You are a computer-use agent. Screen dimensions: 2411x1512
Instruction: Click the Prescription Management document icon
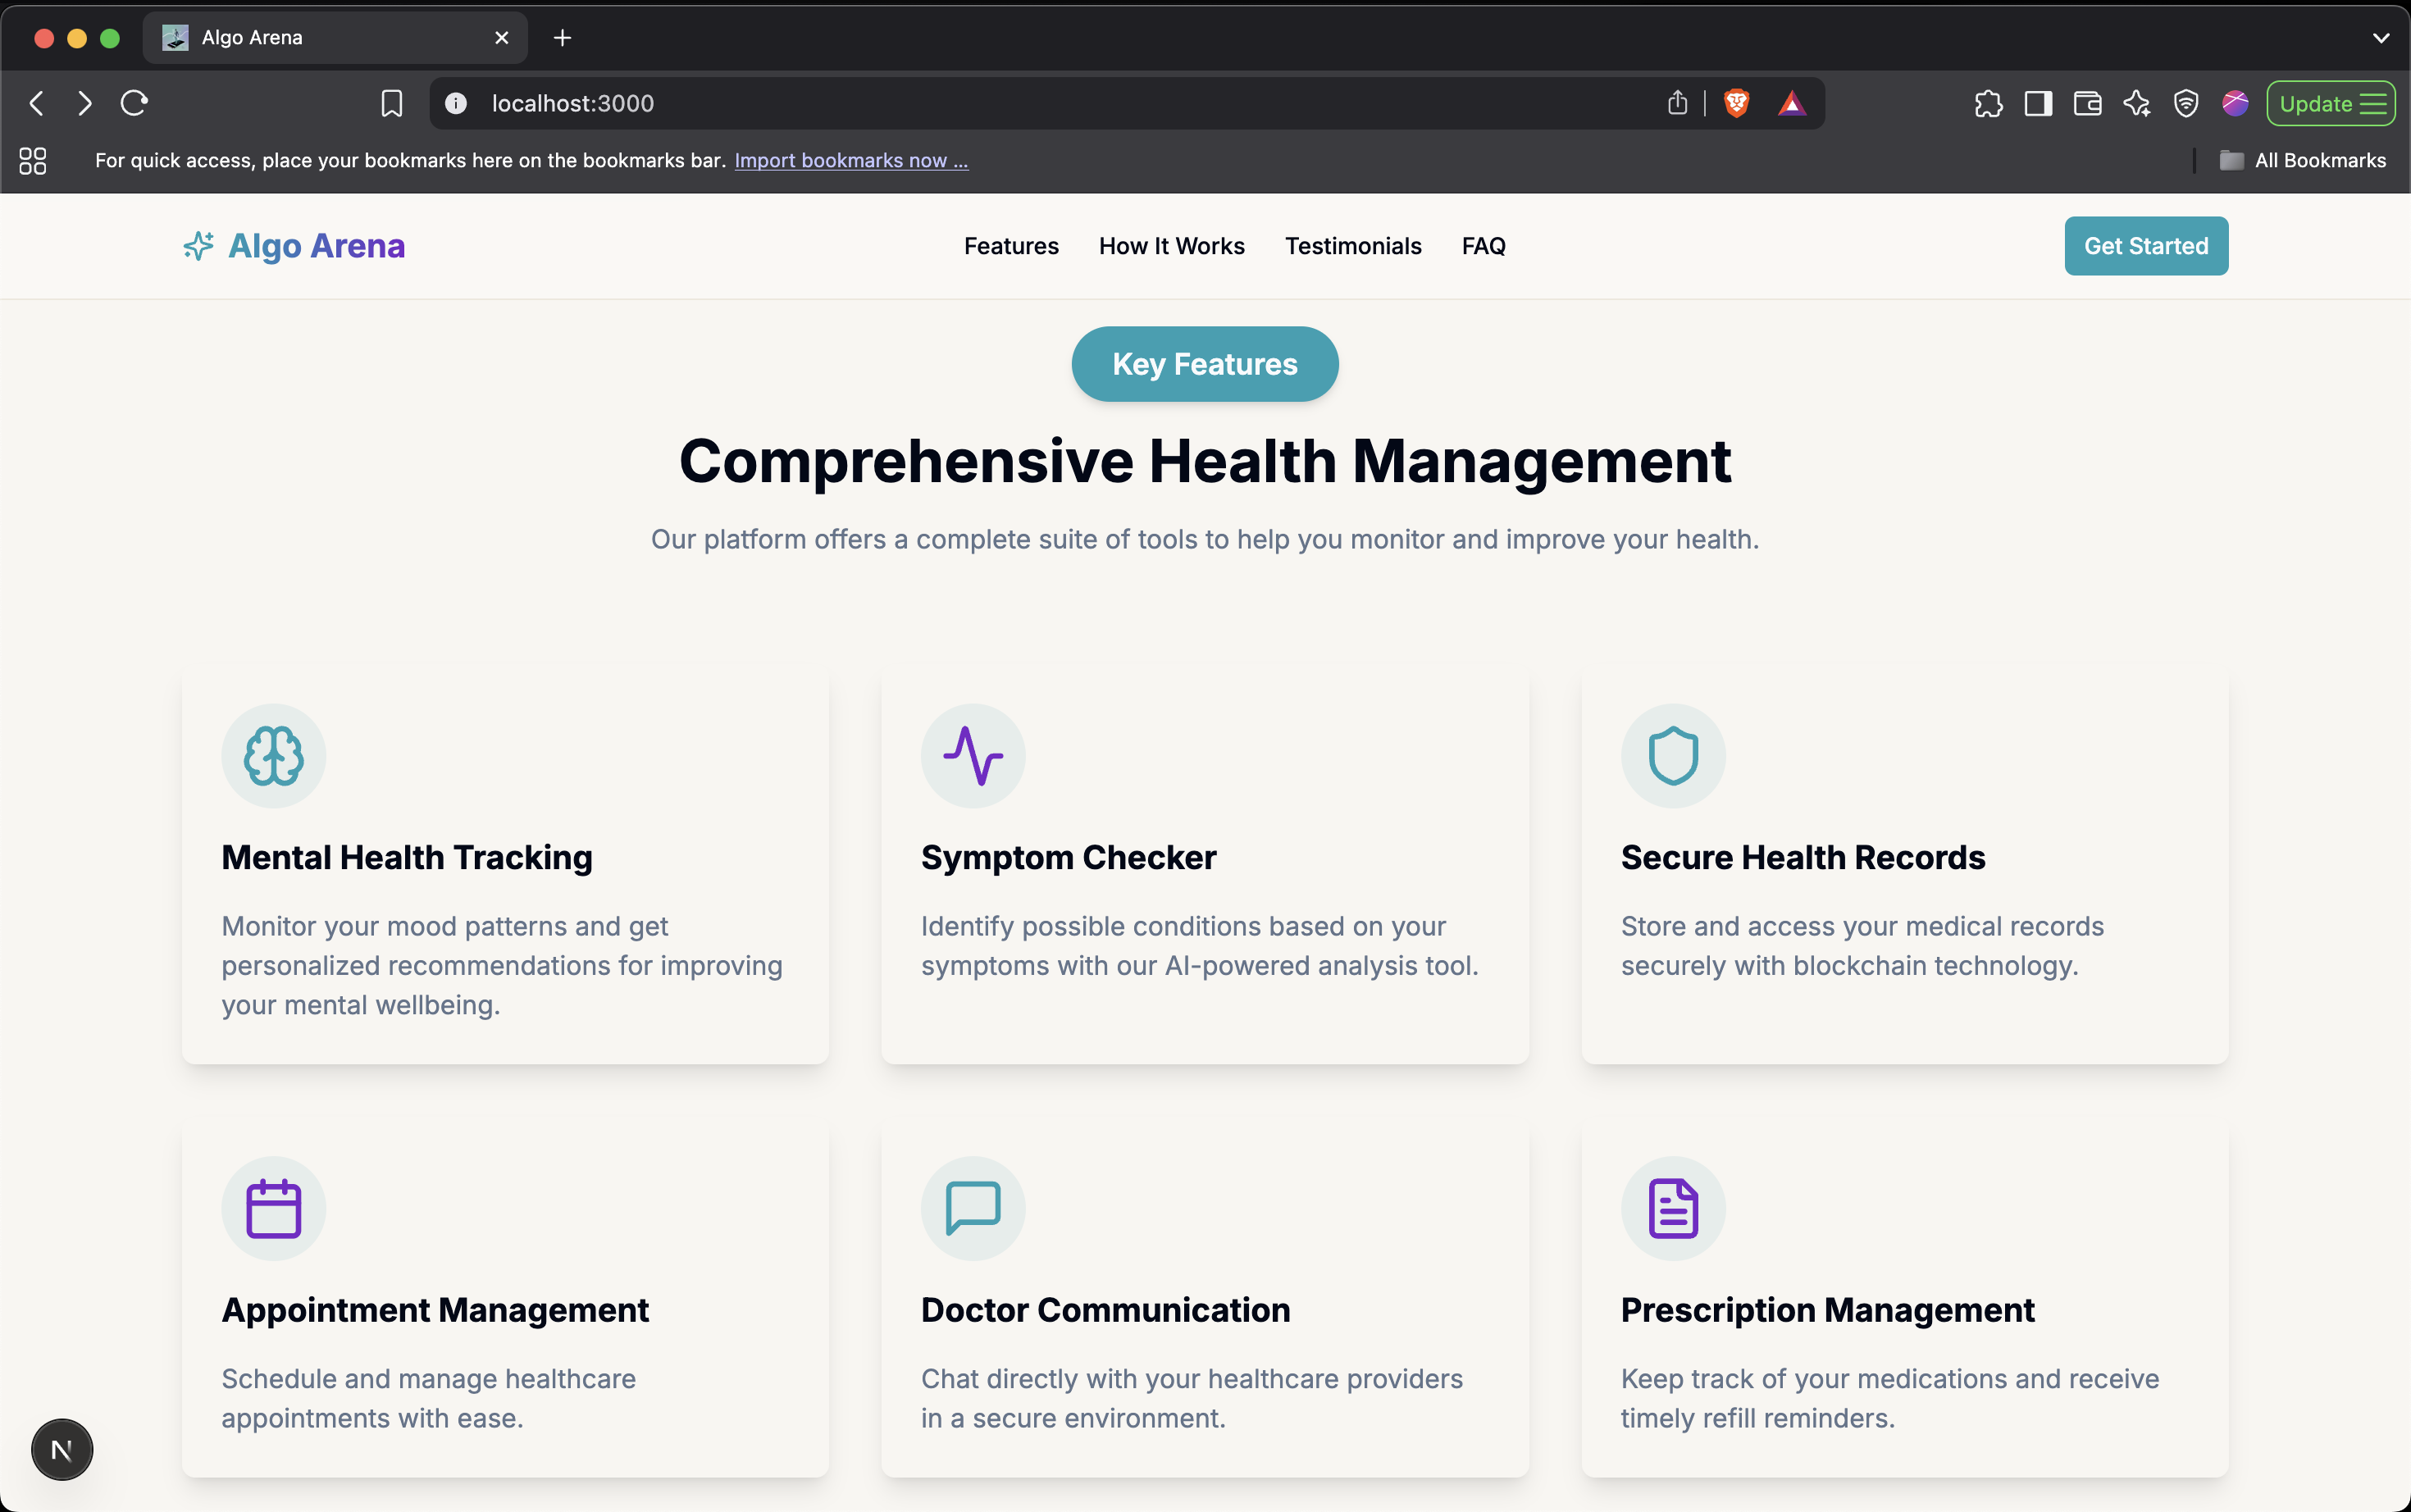pos(1672,1208)
